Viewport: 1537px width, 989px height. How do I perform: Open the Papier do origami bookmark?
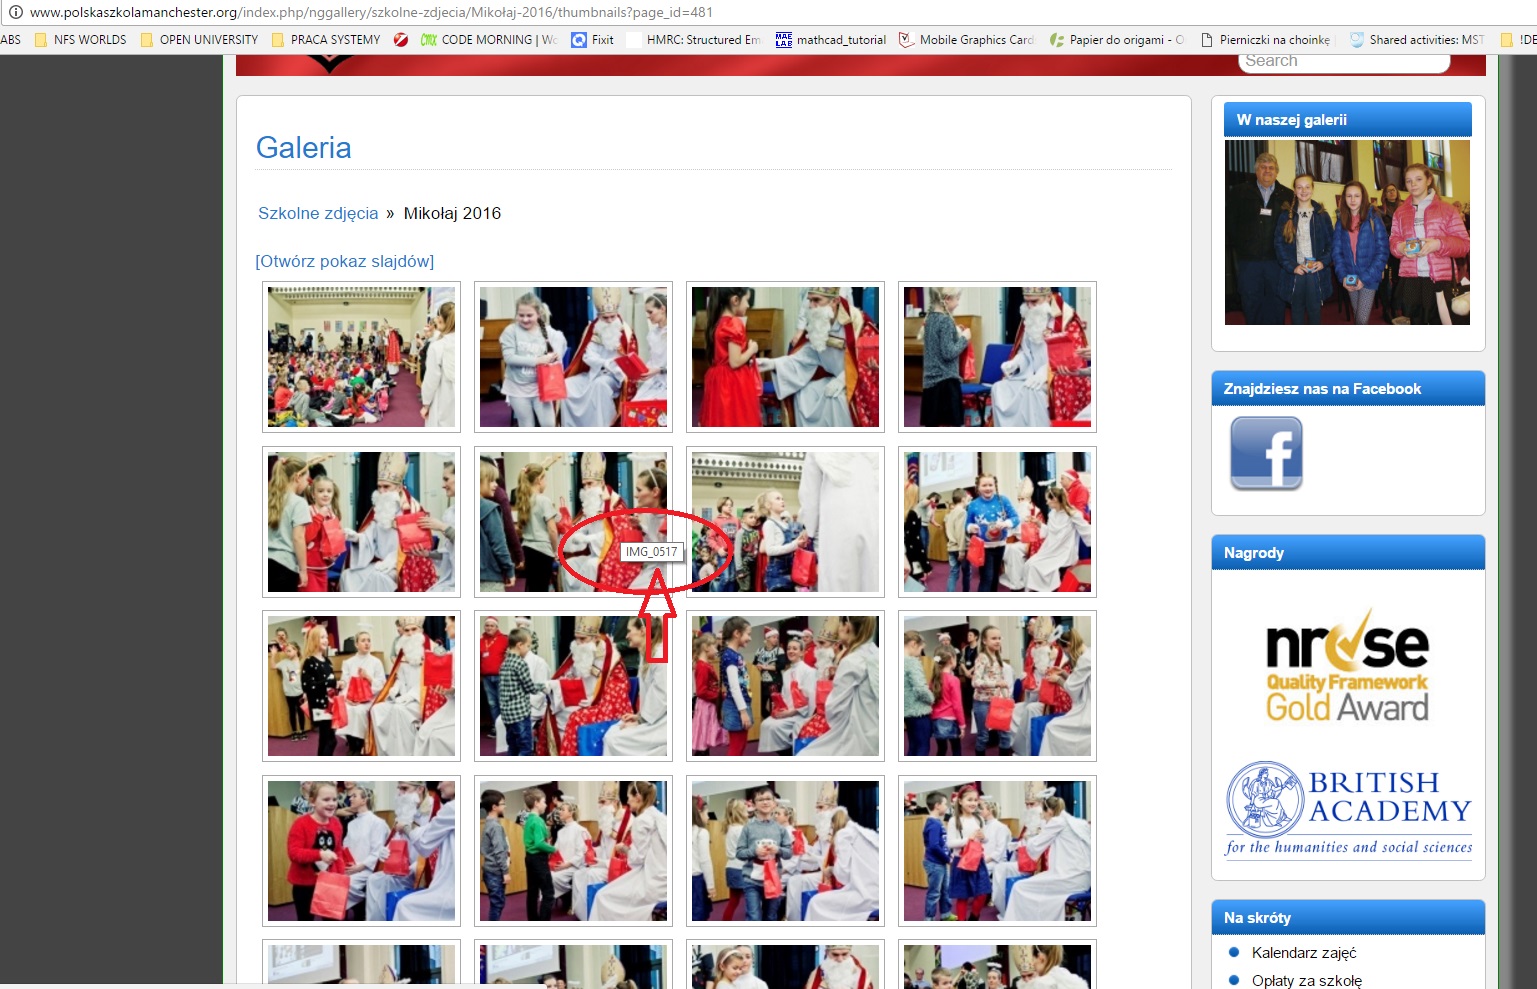[1117, 40]
